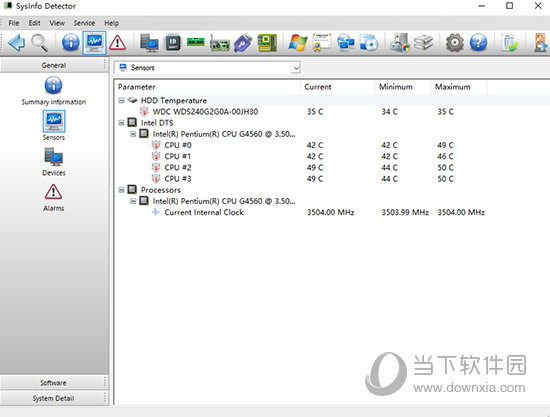
Task: Click the back arrow toolbar icon
Action: tap(16, 43)
